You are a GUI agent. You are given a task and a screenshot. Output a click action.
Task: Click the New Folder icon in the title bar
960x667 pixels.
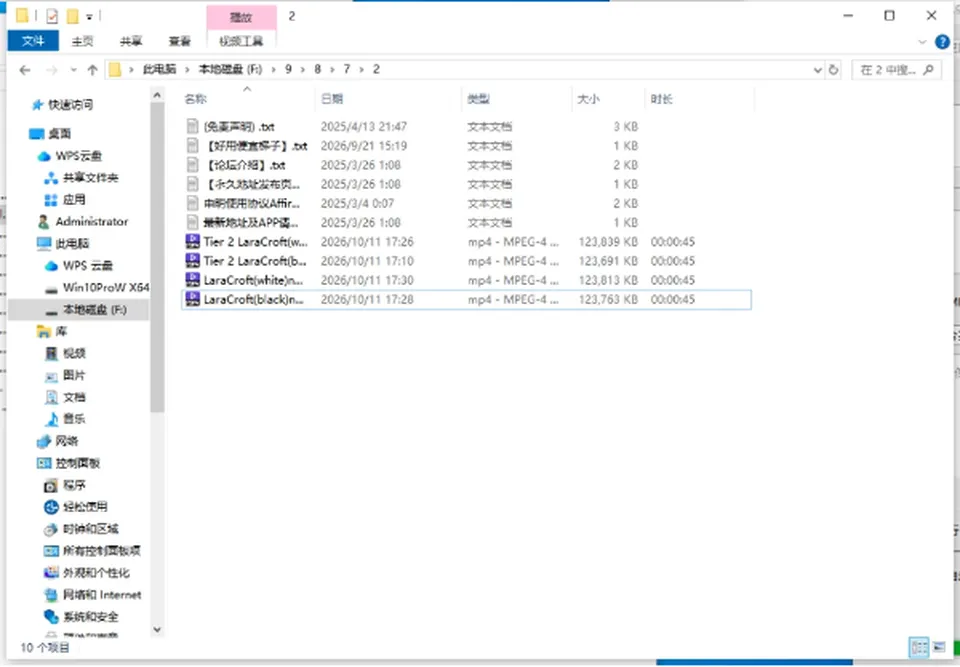point(73,16)
